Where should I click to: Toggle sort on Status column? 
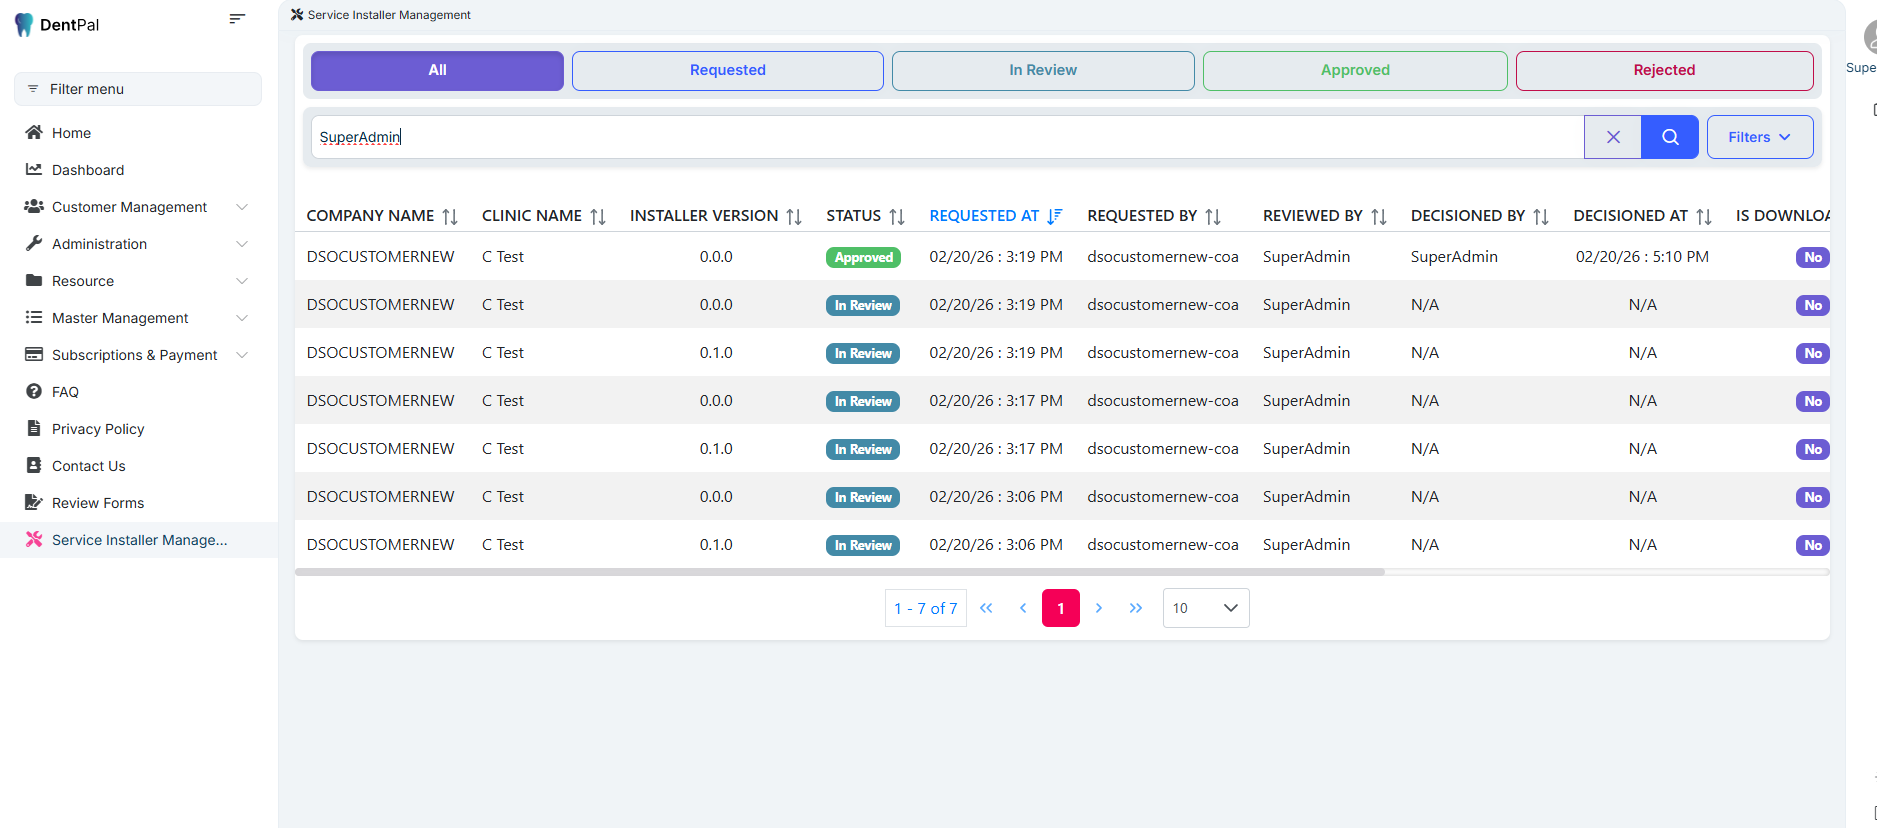[896, 217]
